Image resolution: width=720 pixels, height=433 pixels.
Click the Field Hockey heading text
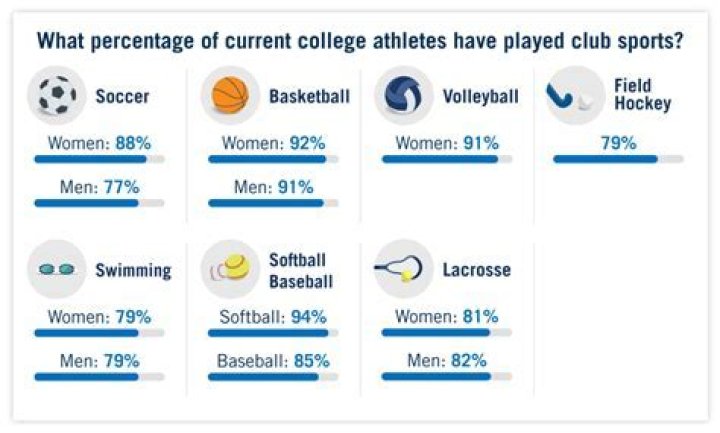(x=643, y=95)
